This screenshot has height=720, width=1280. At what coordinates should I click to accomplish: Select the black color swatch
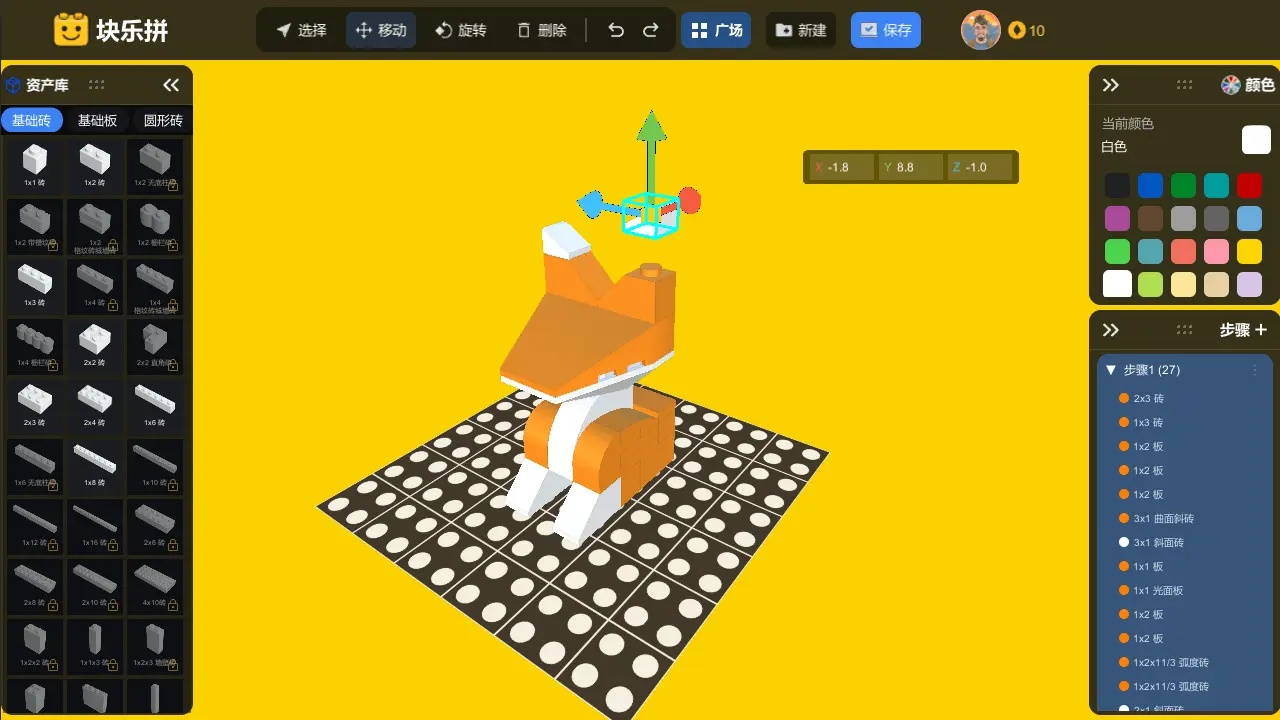pos(1117,185)
